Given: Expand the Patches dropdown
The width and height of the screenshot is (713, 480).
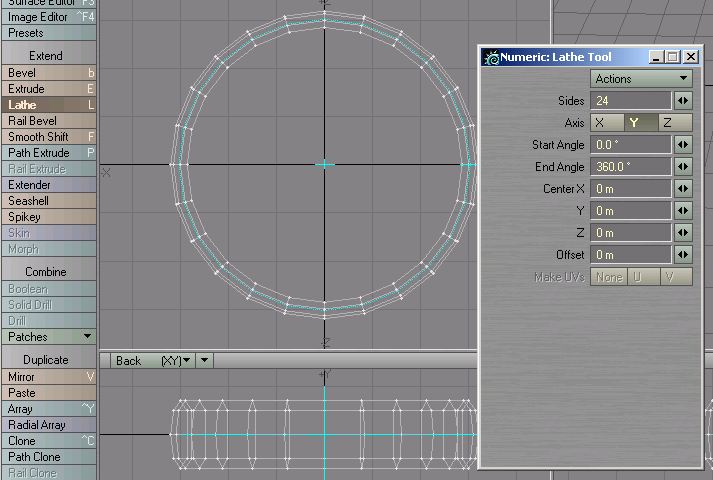Looking at the screenshot, I should pyautogui.click(x=49, y=337).
